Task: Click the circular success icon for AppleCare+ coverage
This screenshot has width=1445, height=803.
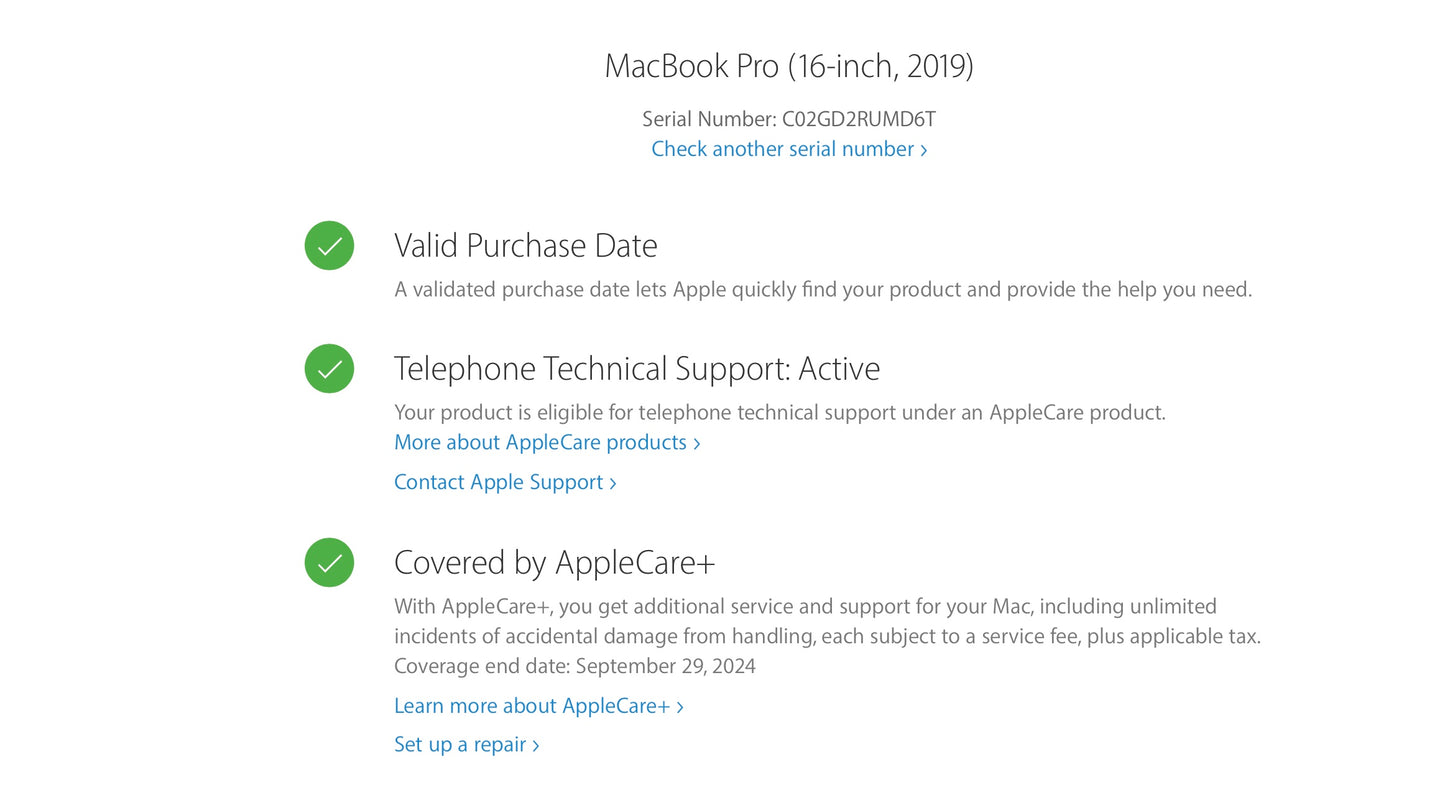Action: point(329,563)
